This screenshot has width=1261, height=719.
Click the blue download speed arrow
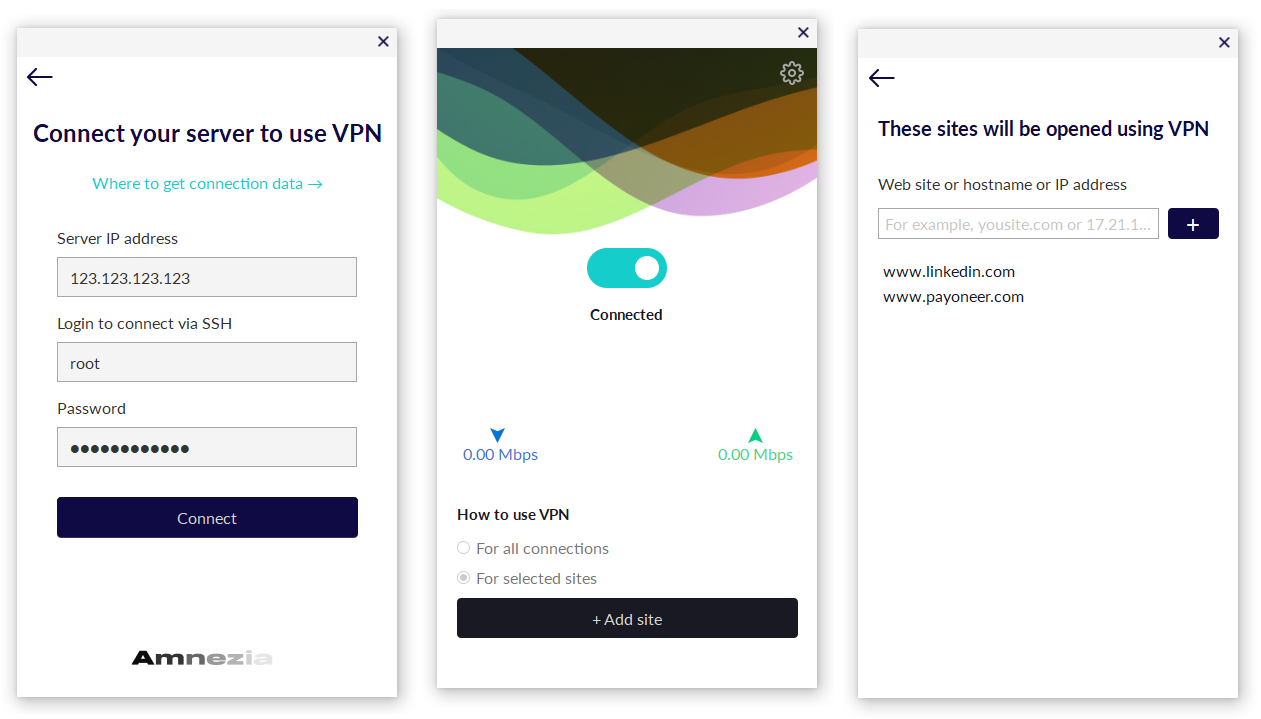coord(498,435)
